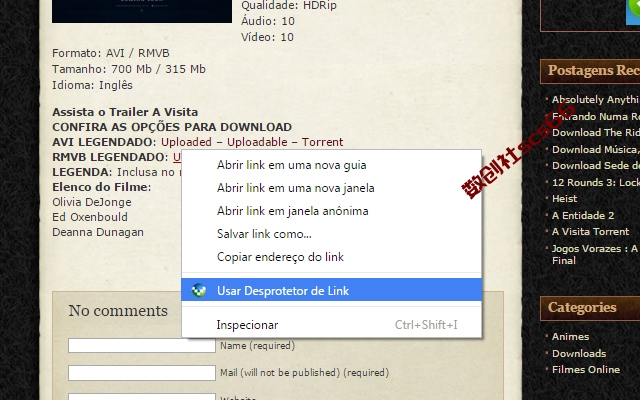Open Jogos Vorazes recent post link
Image resolution: width=640 pixels, height=400 pixels.
coord(596,254)
